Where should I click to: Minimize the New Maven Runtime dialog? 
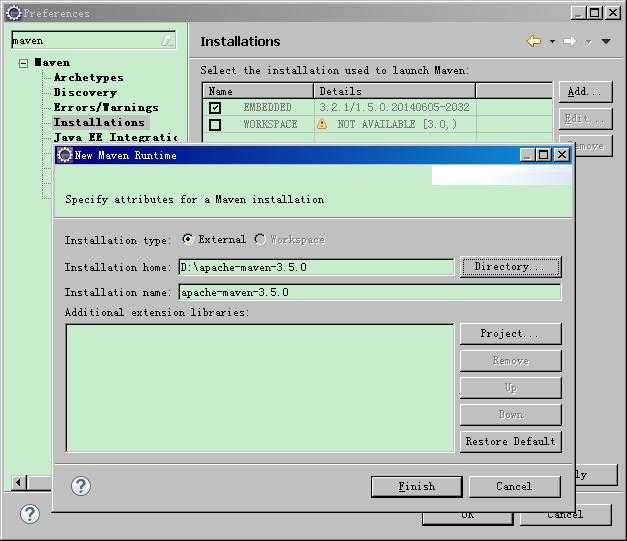527,155
